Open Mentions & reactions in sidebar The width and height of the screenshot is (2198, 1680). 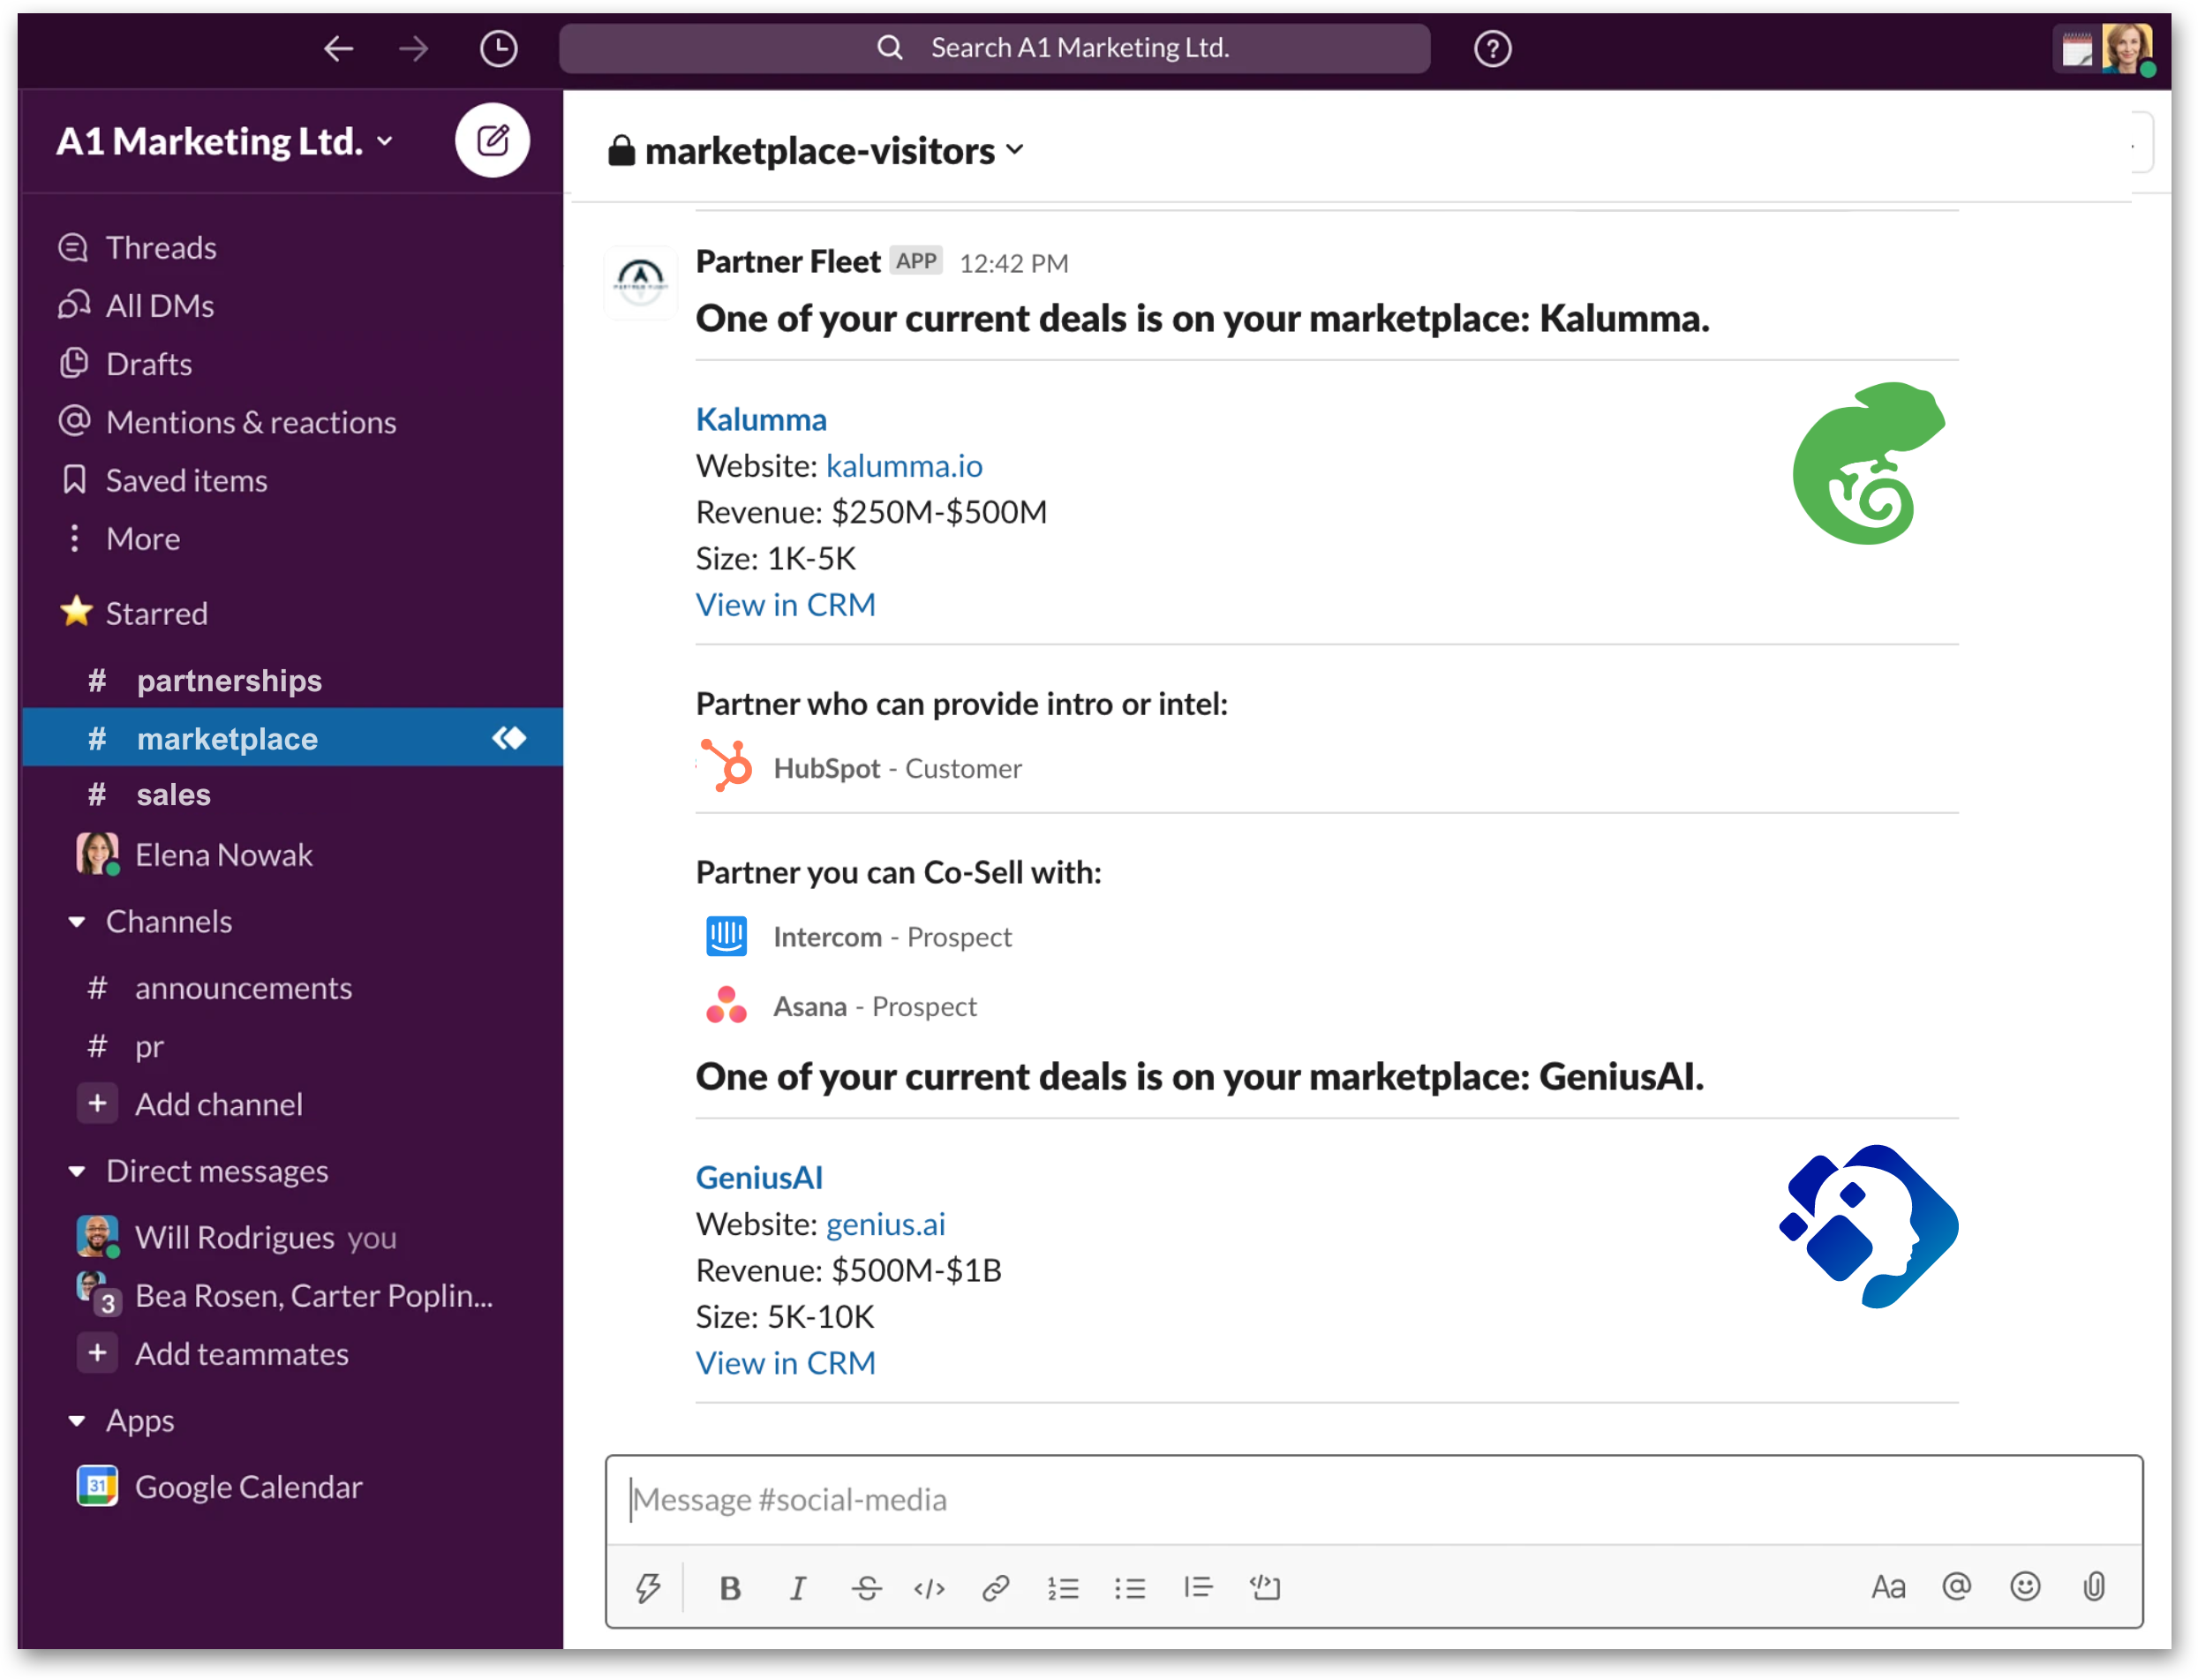[x=250, y=422]
